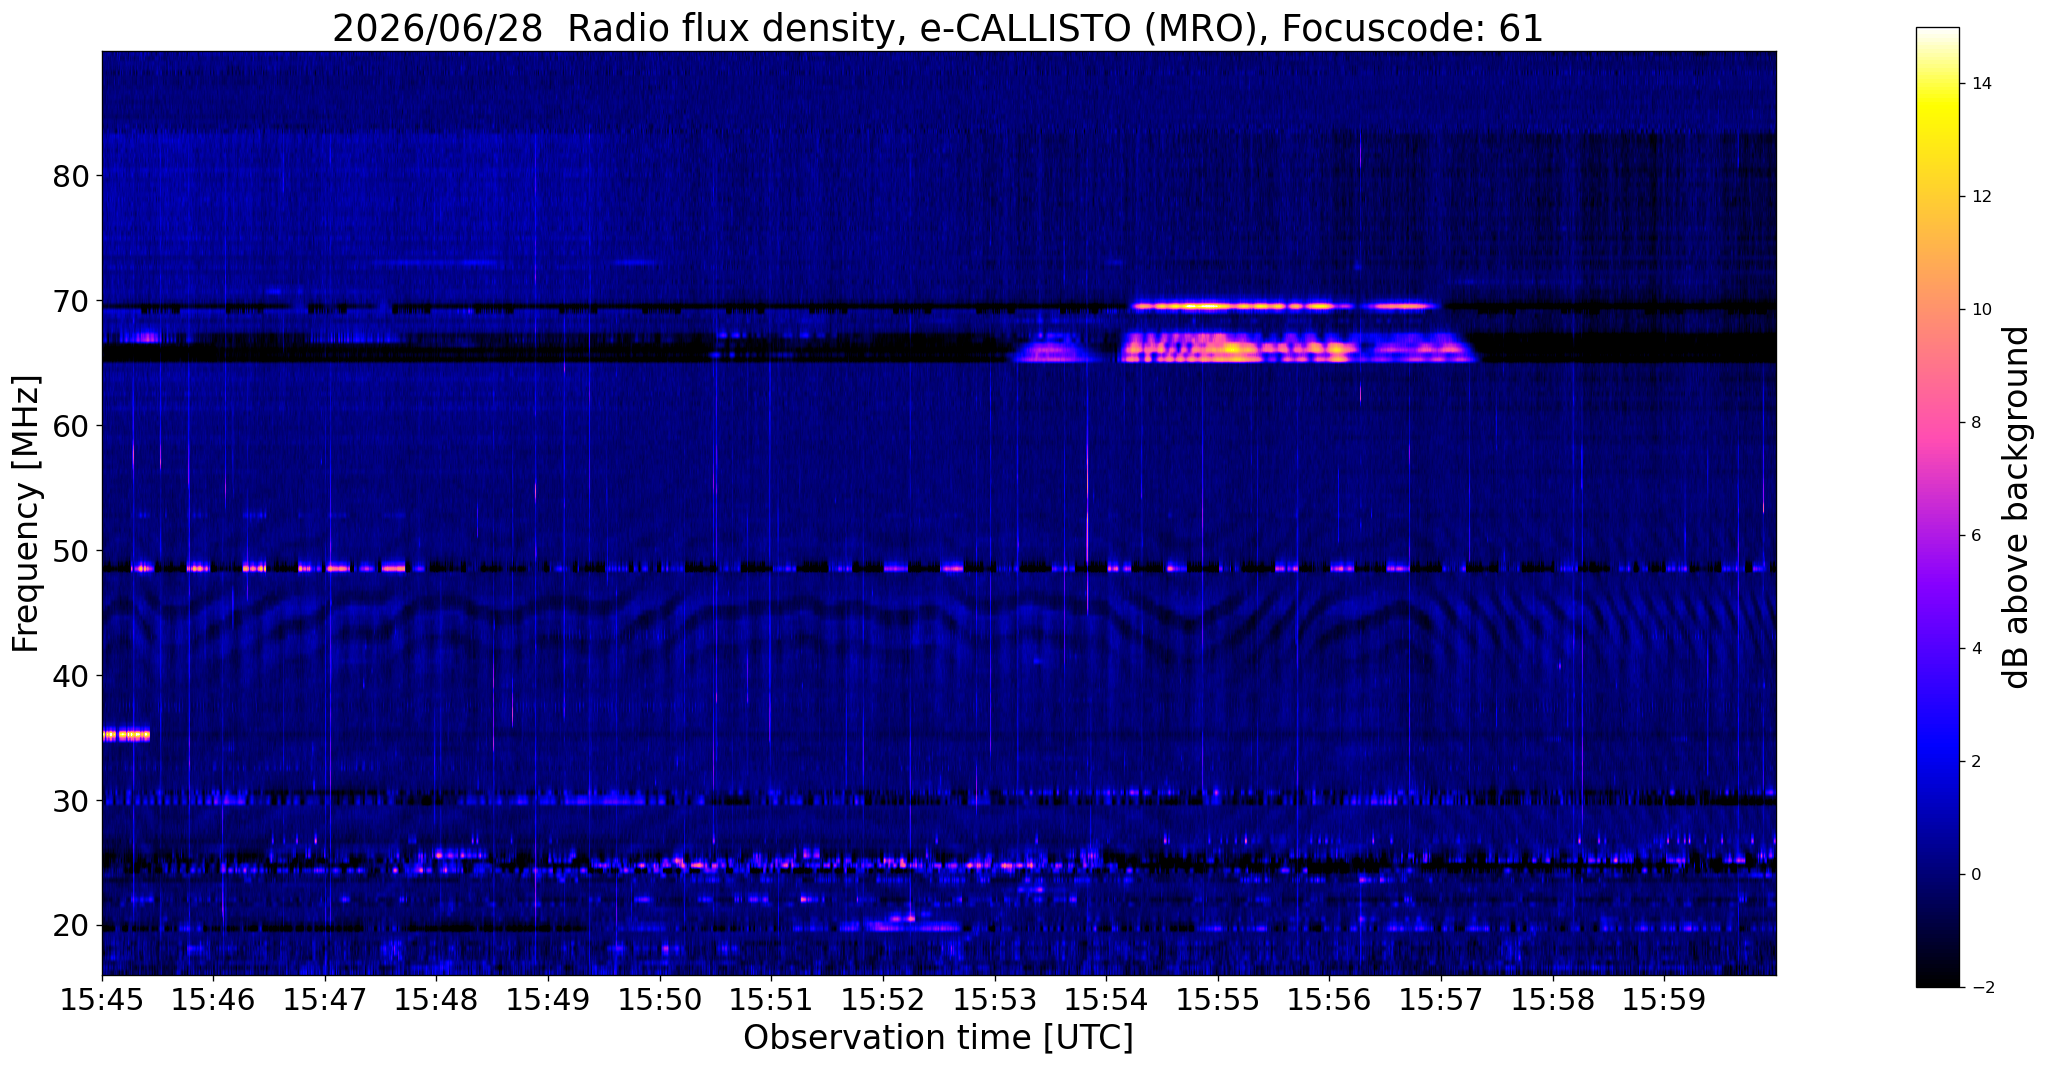Click the 70 MHz frequency tick label

click(71, 301)
